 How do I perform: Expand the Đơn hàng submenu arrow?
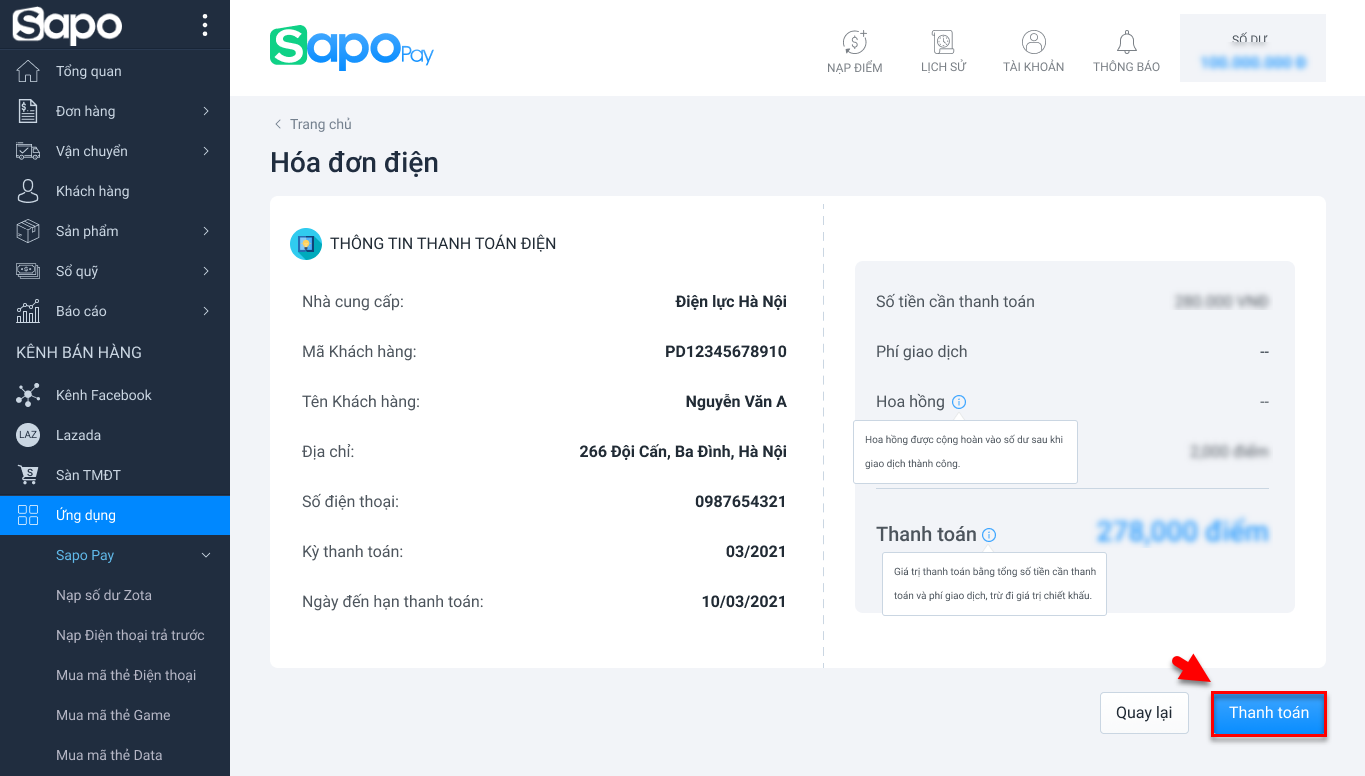[x=206, y=111]
